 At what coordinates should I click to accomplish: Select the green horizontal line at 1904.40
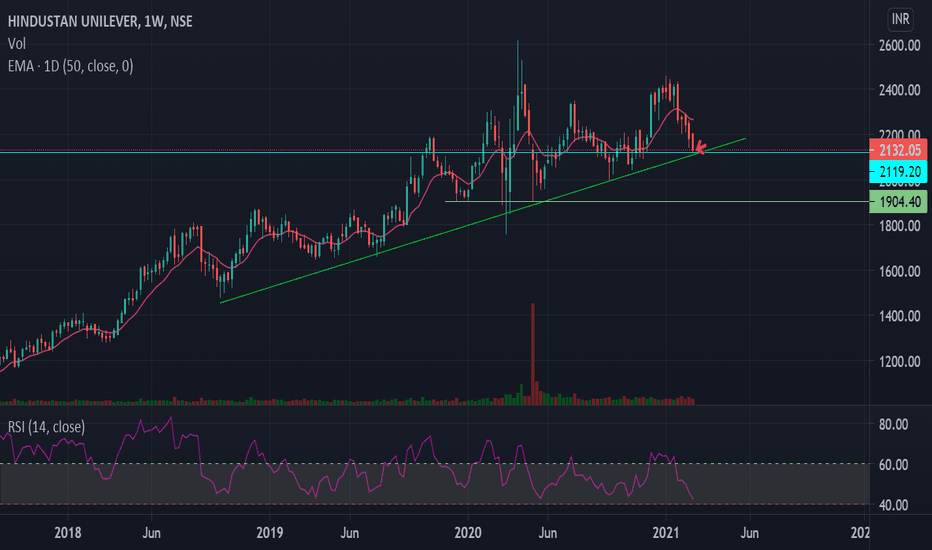[x=657, y=202]
